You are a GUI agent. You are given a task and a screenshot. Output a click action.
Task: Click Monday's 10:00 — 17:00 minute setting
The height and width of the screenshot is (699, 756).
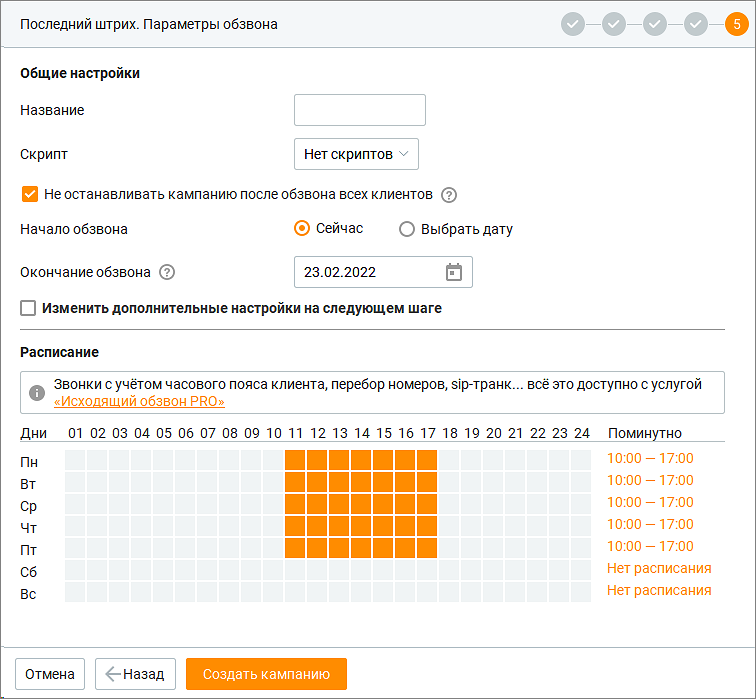point(650,458)
